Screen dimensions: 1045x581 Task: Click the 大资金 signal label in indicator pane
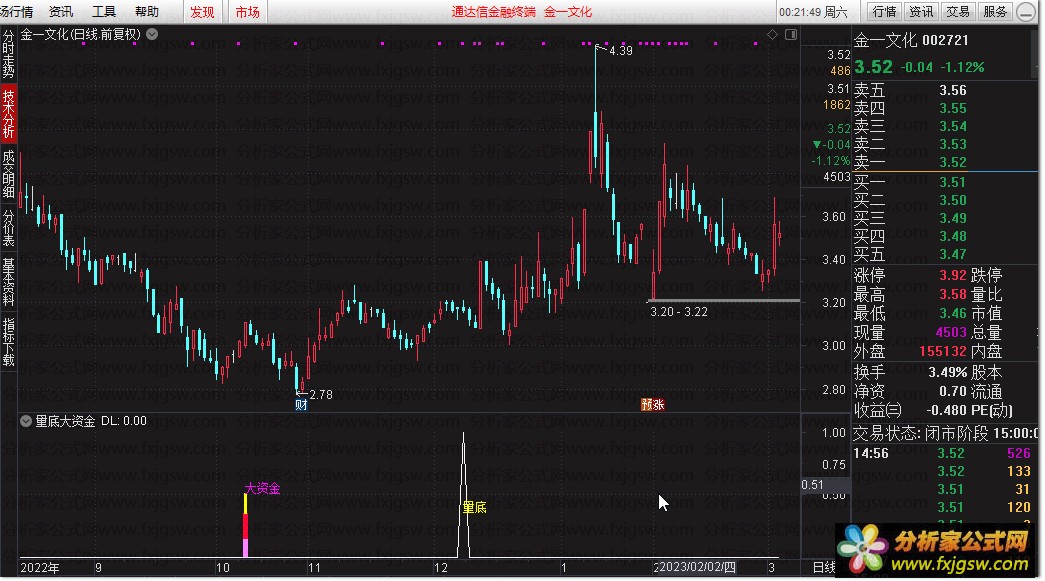coord(263,488)
